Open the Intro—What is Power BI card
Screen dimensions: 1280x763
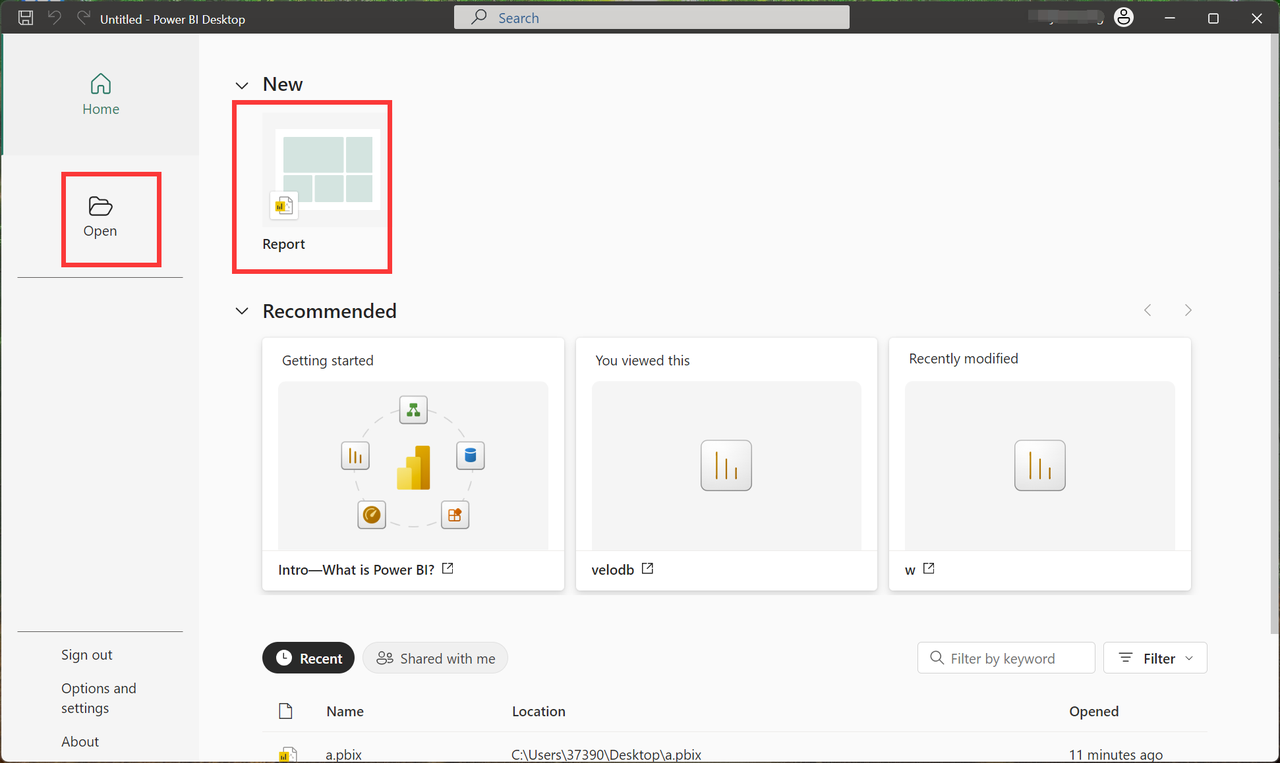tap(412, 465)
